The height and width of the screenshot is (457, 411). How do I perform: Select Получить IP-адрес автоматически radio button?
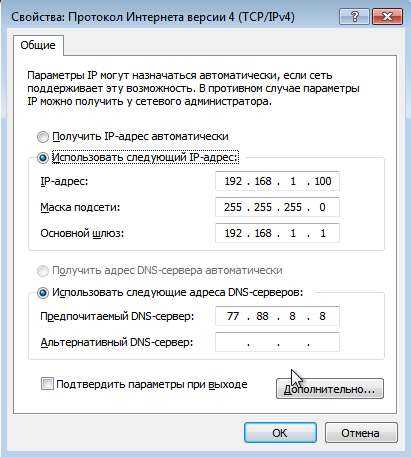(43, 137)
